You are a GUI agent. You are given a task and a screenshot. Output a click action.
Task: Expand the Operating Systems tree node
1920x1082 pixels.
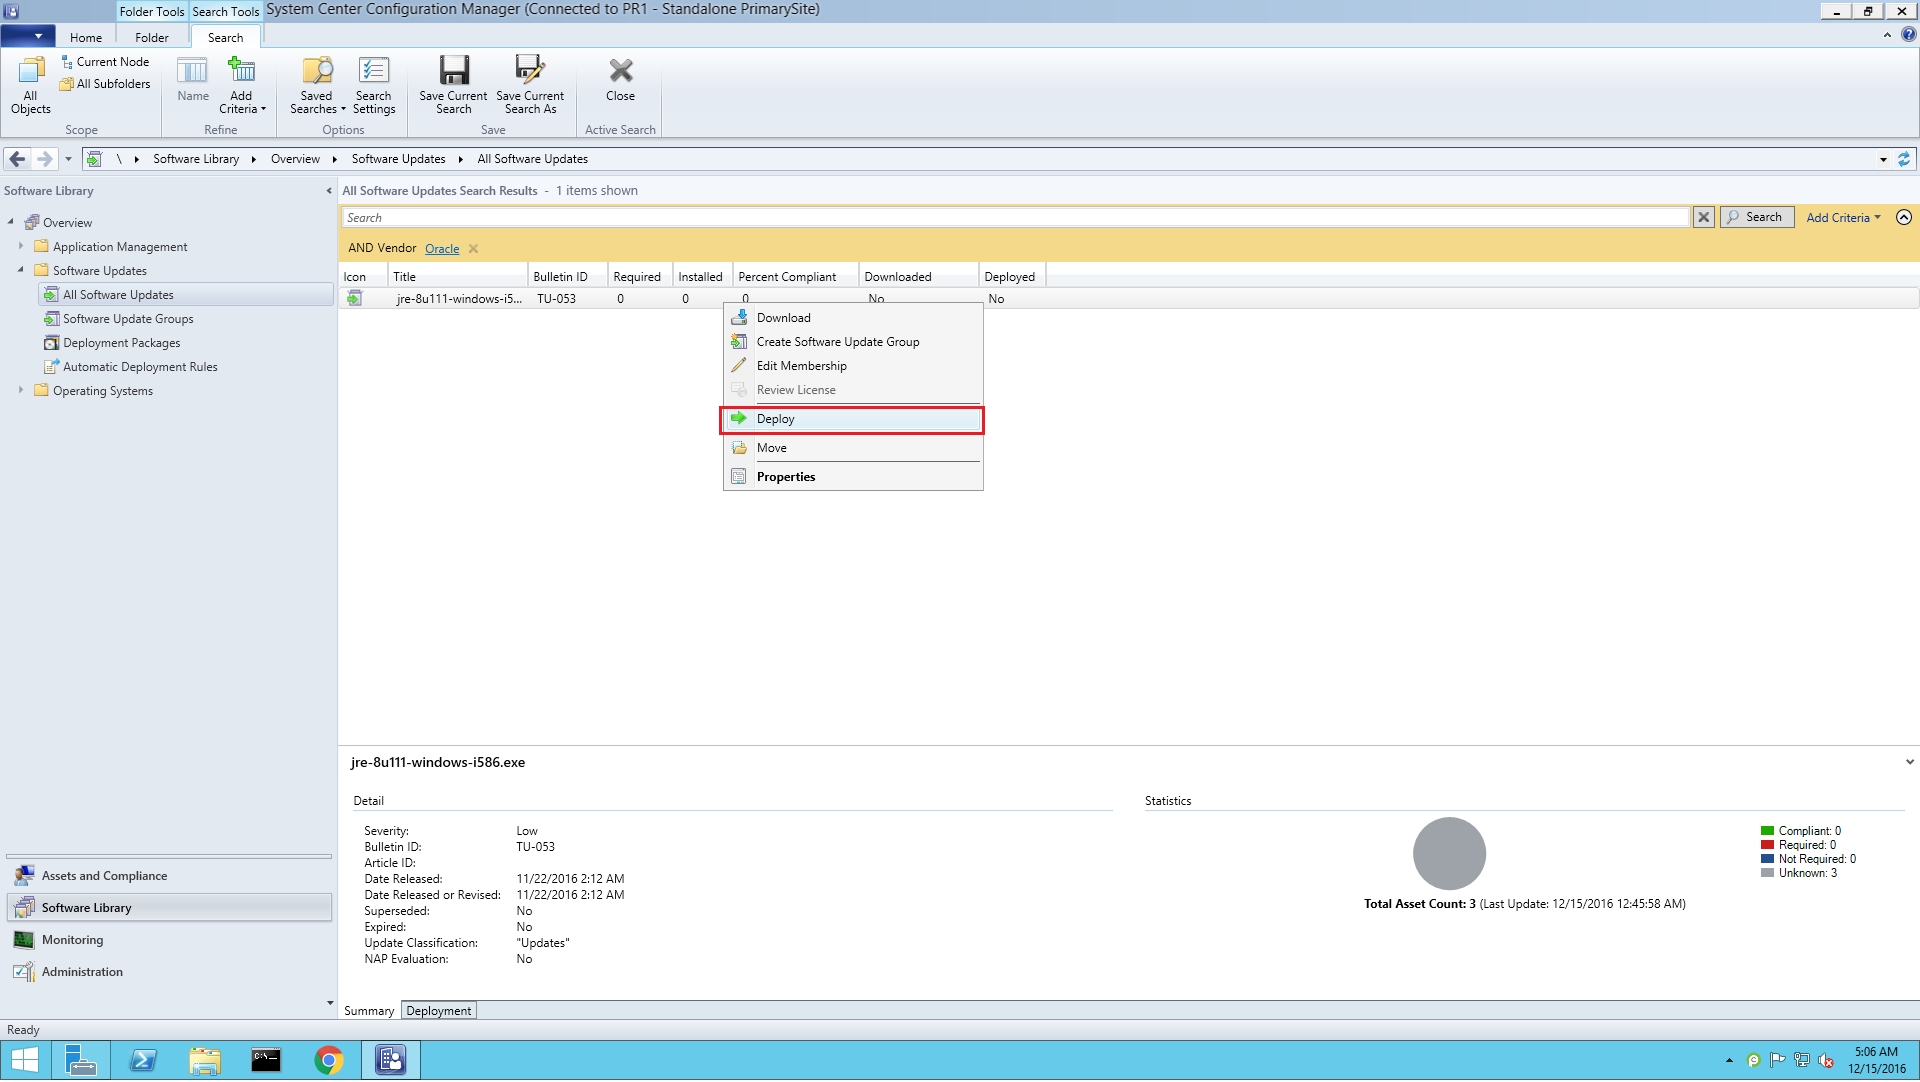click(18, 390)
